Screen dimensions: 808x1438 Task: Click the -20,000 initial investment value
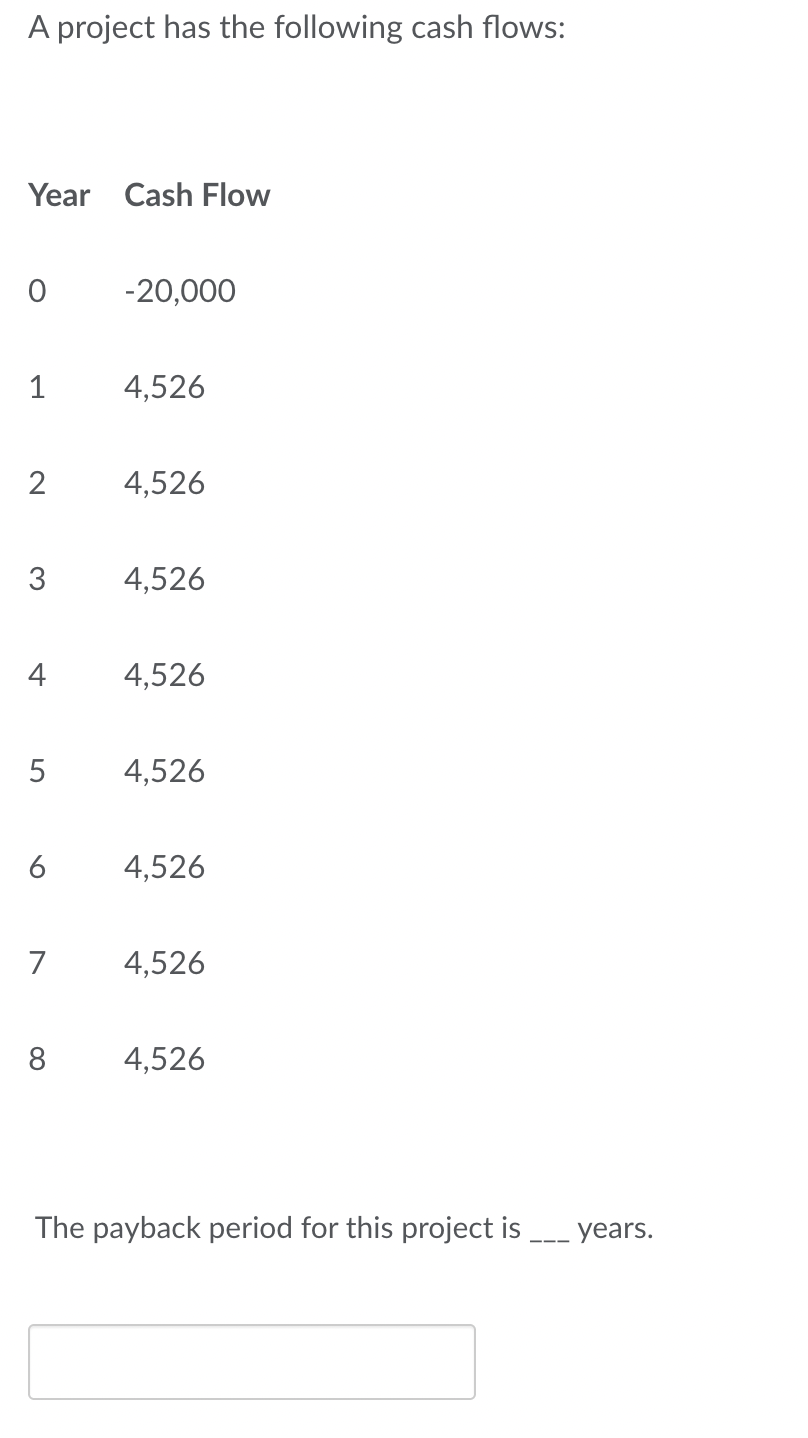tap(180, 291)
